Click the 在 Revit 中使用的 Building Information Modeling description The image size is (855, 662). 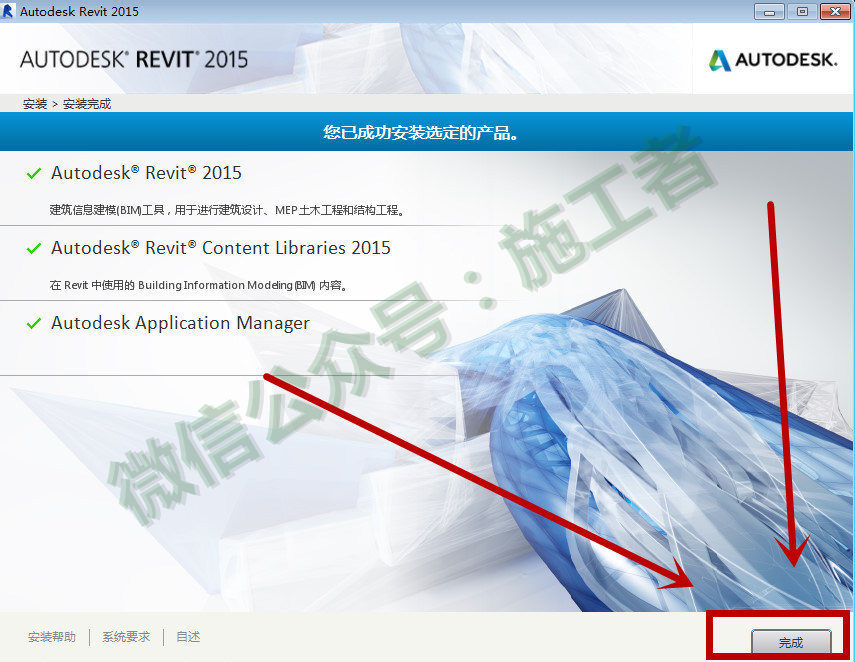pos(198,285)
